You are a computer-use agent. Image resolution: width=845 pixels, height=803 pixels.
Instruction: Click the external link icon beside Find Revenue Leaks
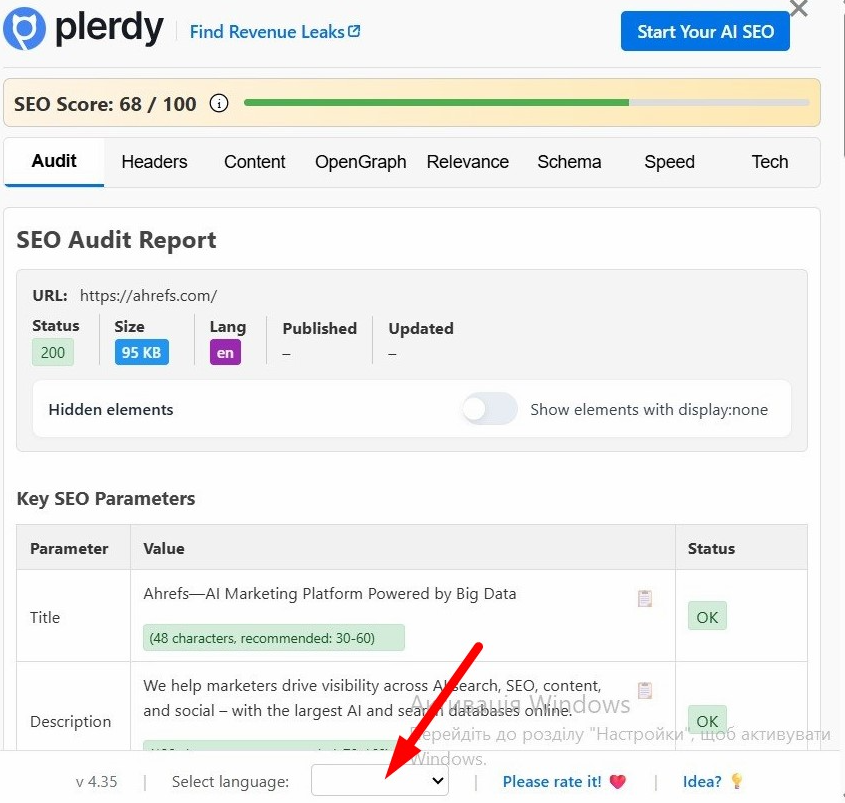[355, 31]
